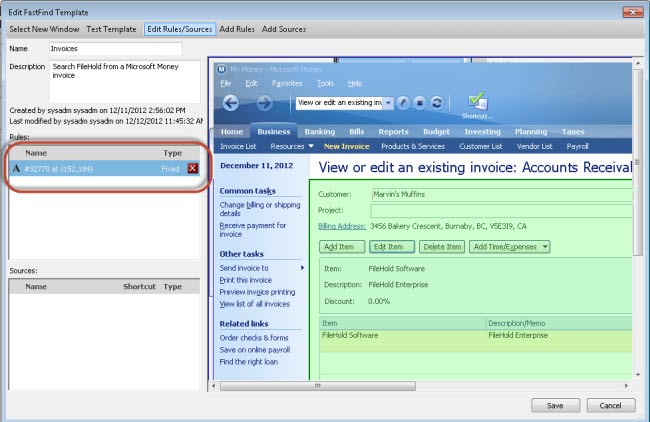Click the preview vertical scrollbar thumb
Image resolution: width=650 pixels, height=422 pixels.
[x=638, y=162]
